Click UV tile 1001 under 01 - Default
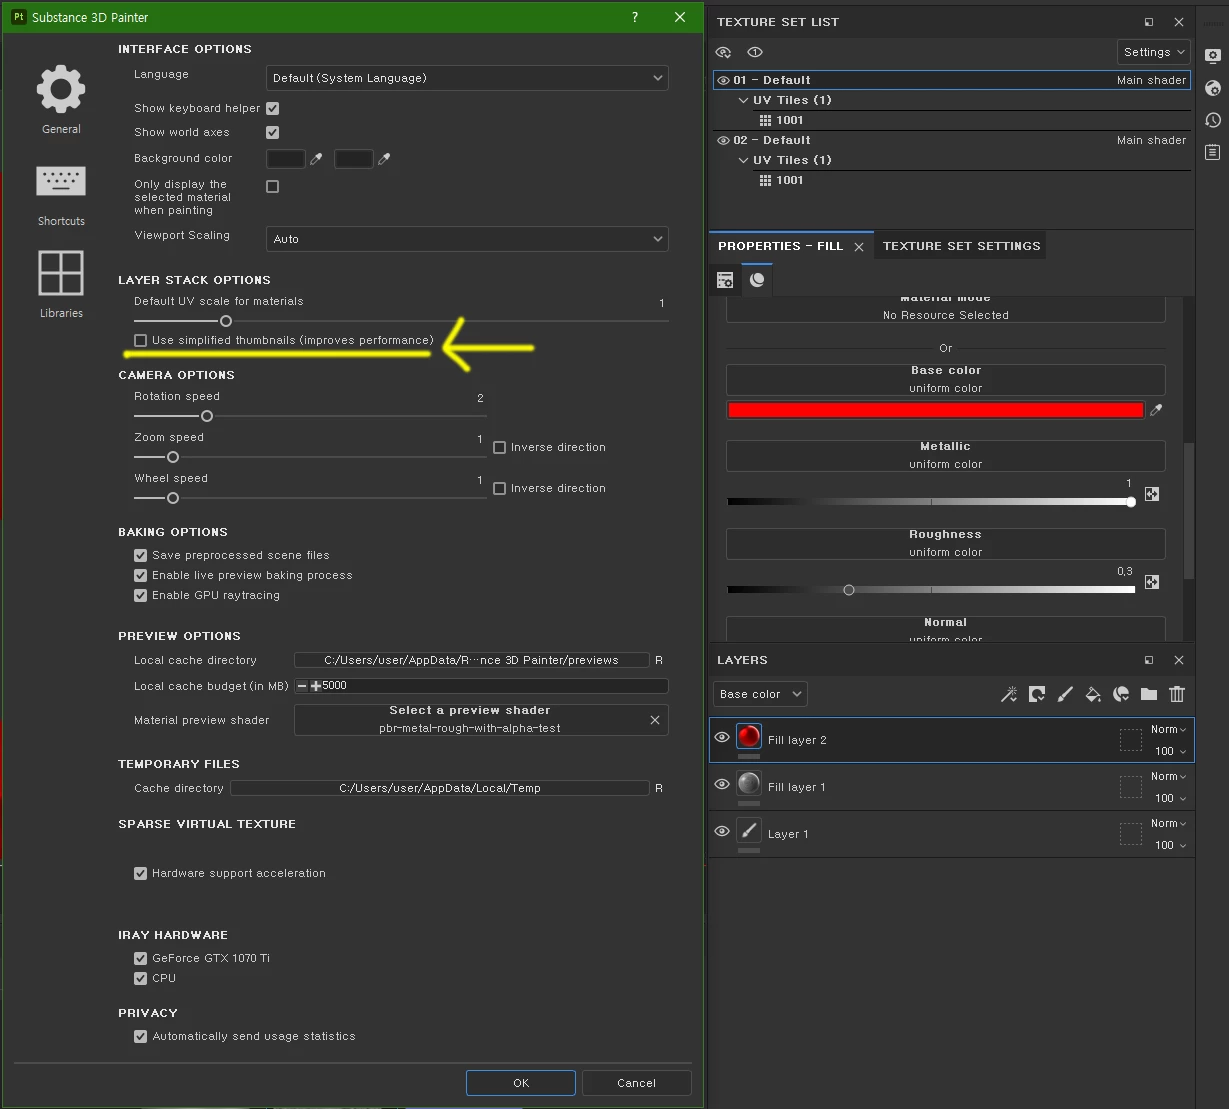The image size is (1229, 1109). pyautogui.click(x=789, y=120)
